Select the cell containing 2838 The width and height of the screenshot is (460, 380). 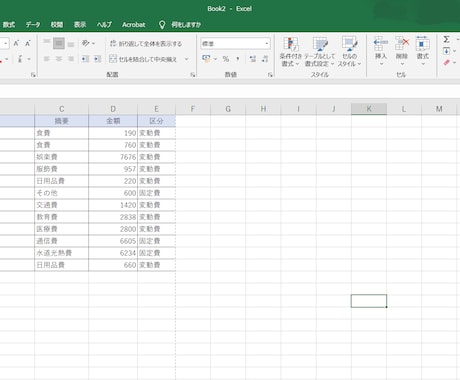click(x=113, y=217)
